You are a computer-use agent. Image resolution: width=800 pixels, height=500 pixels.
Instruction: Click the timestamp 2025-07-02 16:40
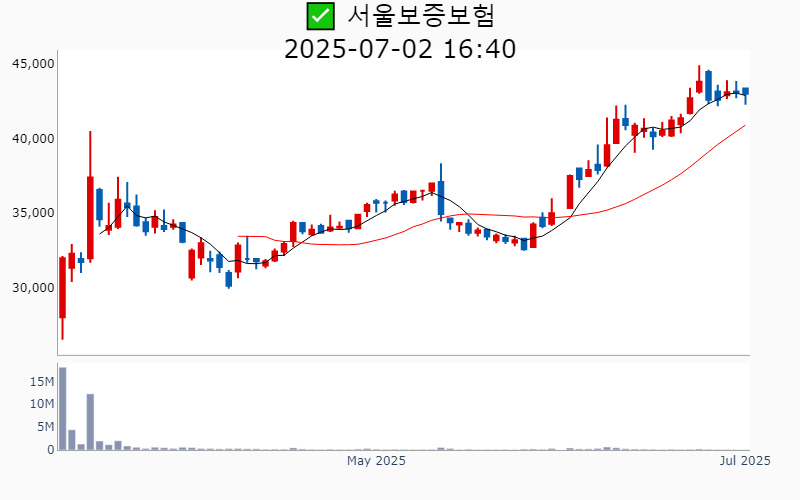(x=400, y=49)
